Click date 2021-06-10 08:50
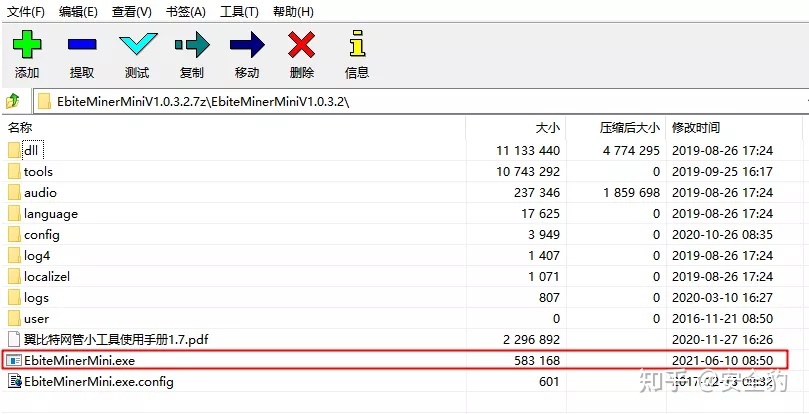 (x=722, y=360)
